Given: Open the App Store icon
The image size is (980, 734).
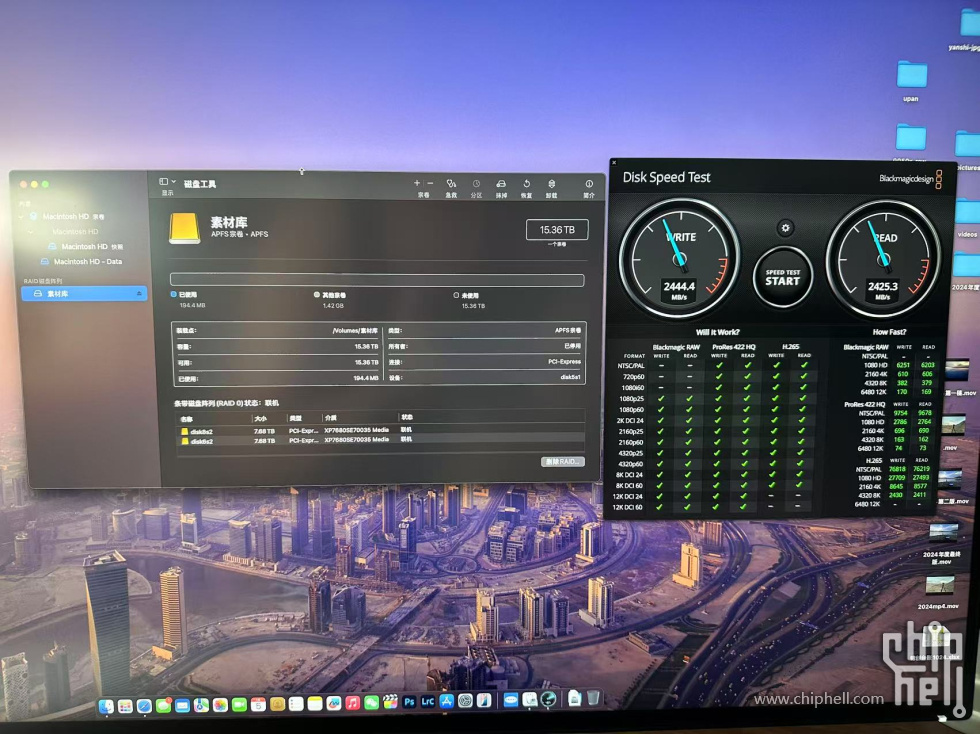Looking at the screenshot, I should click(447, 701).
